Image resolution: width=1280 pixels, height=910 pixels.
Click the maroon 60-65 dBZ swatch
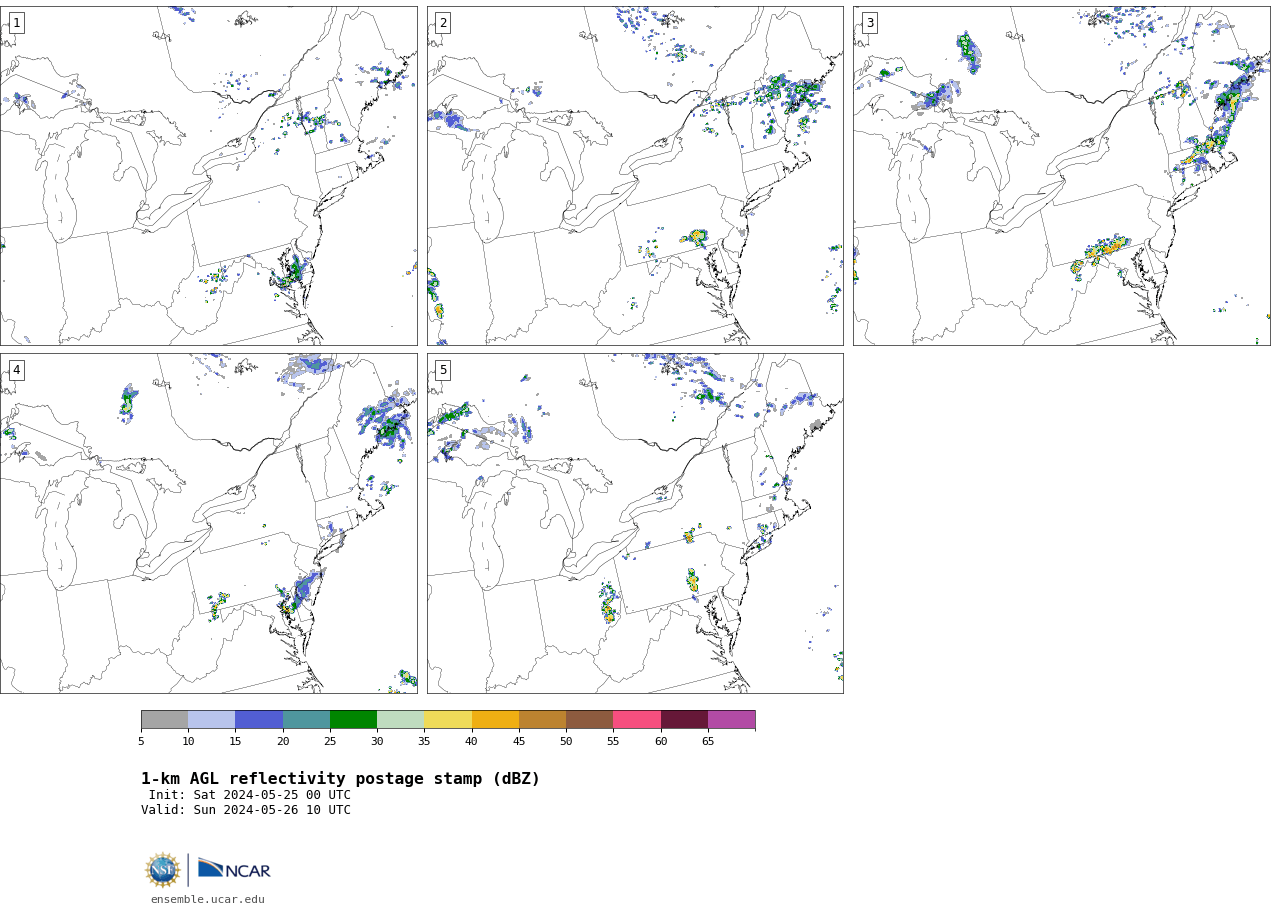(x=684, y=720)
